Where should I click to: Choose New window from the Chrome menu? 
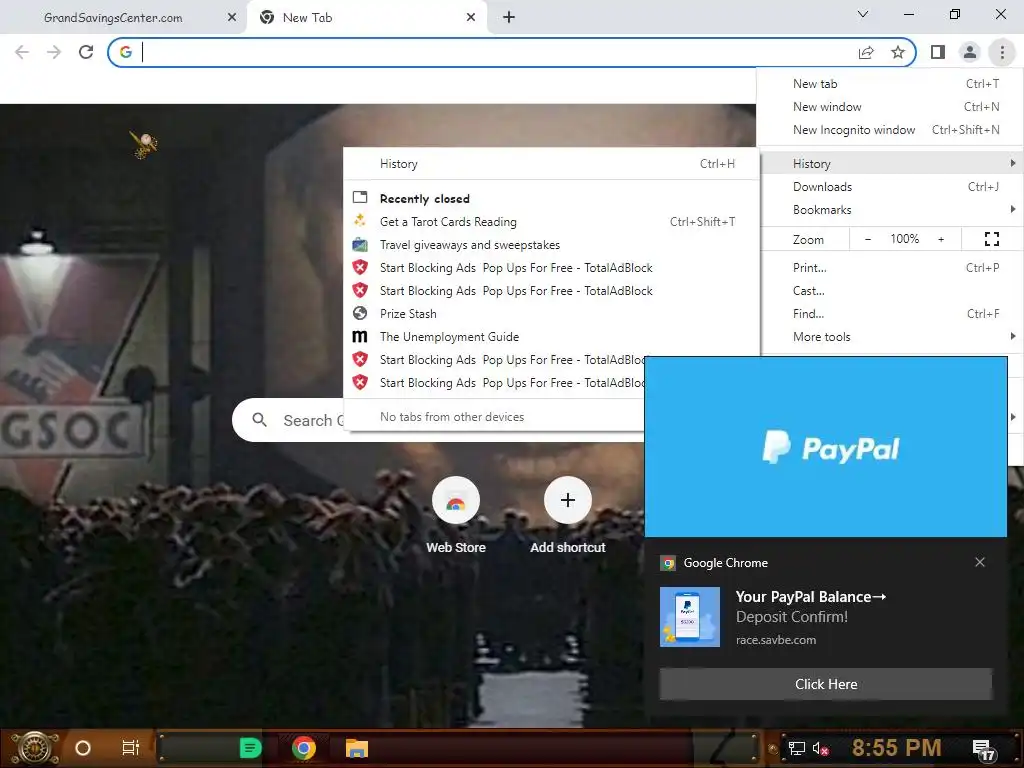(x=890, y=106)
